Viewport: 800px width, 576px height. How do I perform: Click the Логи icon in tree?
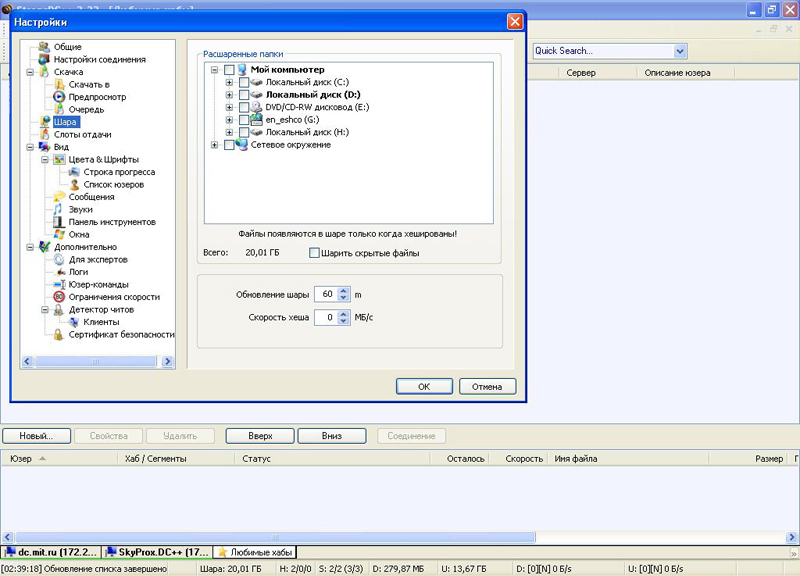coord(60,272)
